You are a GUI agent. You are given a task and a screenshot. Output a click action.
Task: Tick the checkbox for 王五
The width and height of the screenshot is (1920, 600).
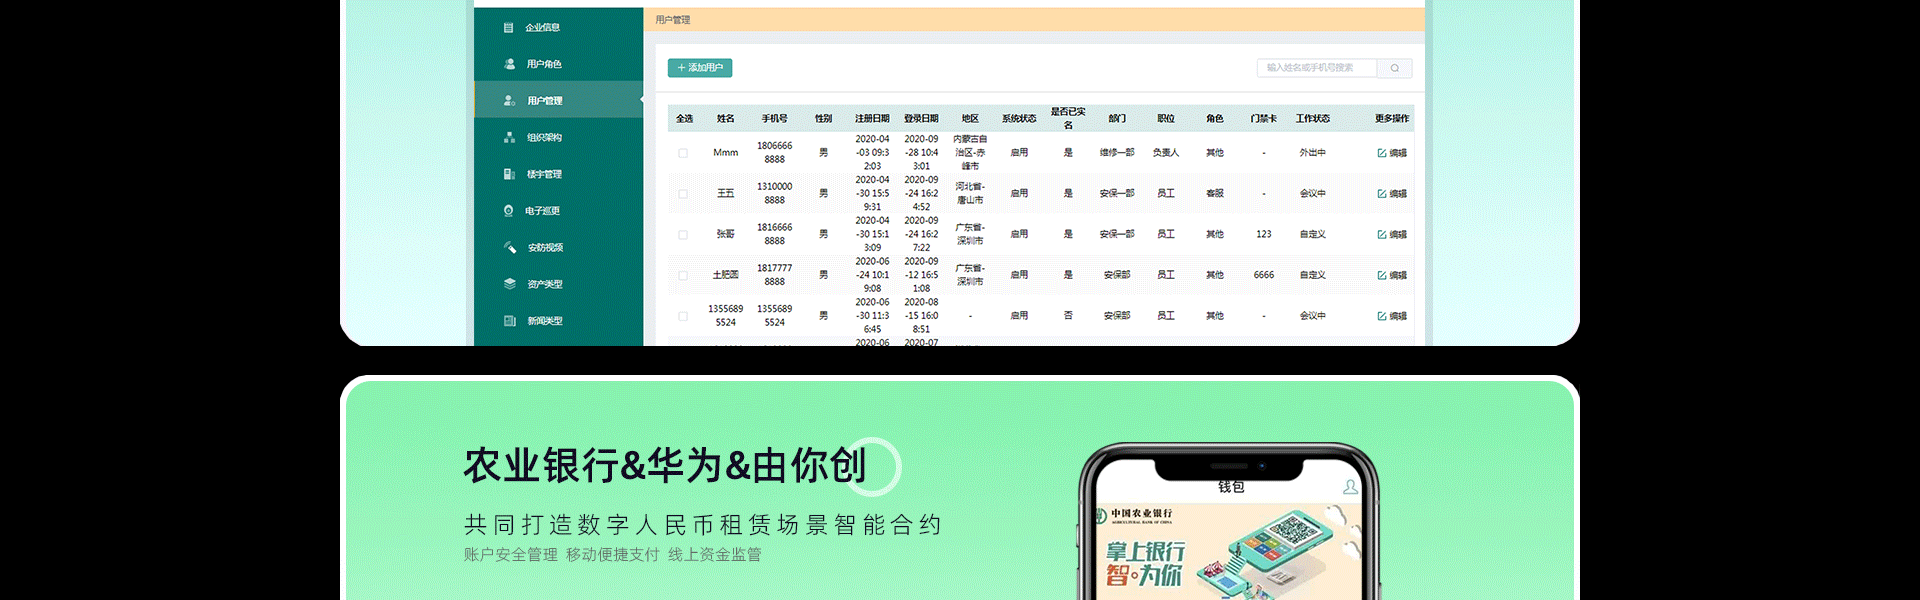point(683,194)
